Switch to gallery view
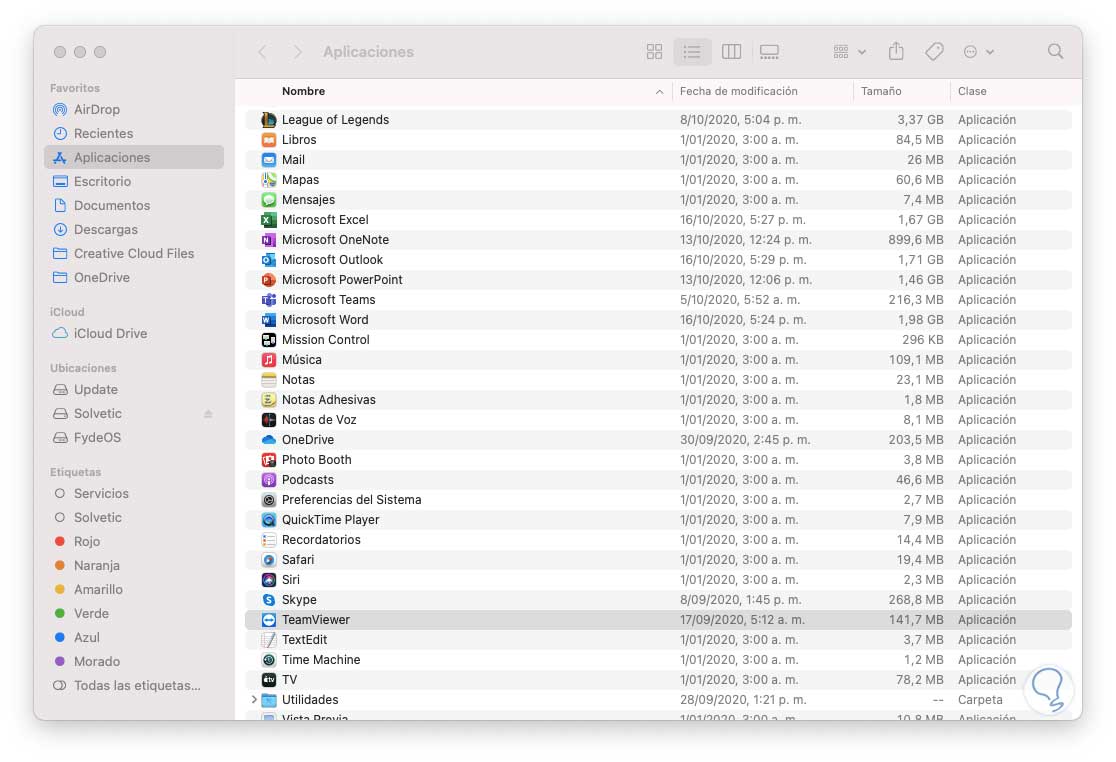Image resolution: width=1116 pixels, height=762 pixels. [x=769, y=52]
